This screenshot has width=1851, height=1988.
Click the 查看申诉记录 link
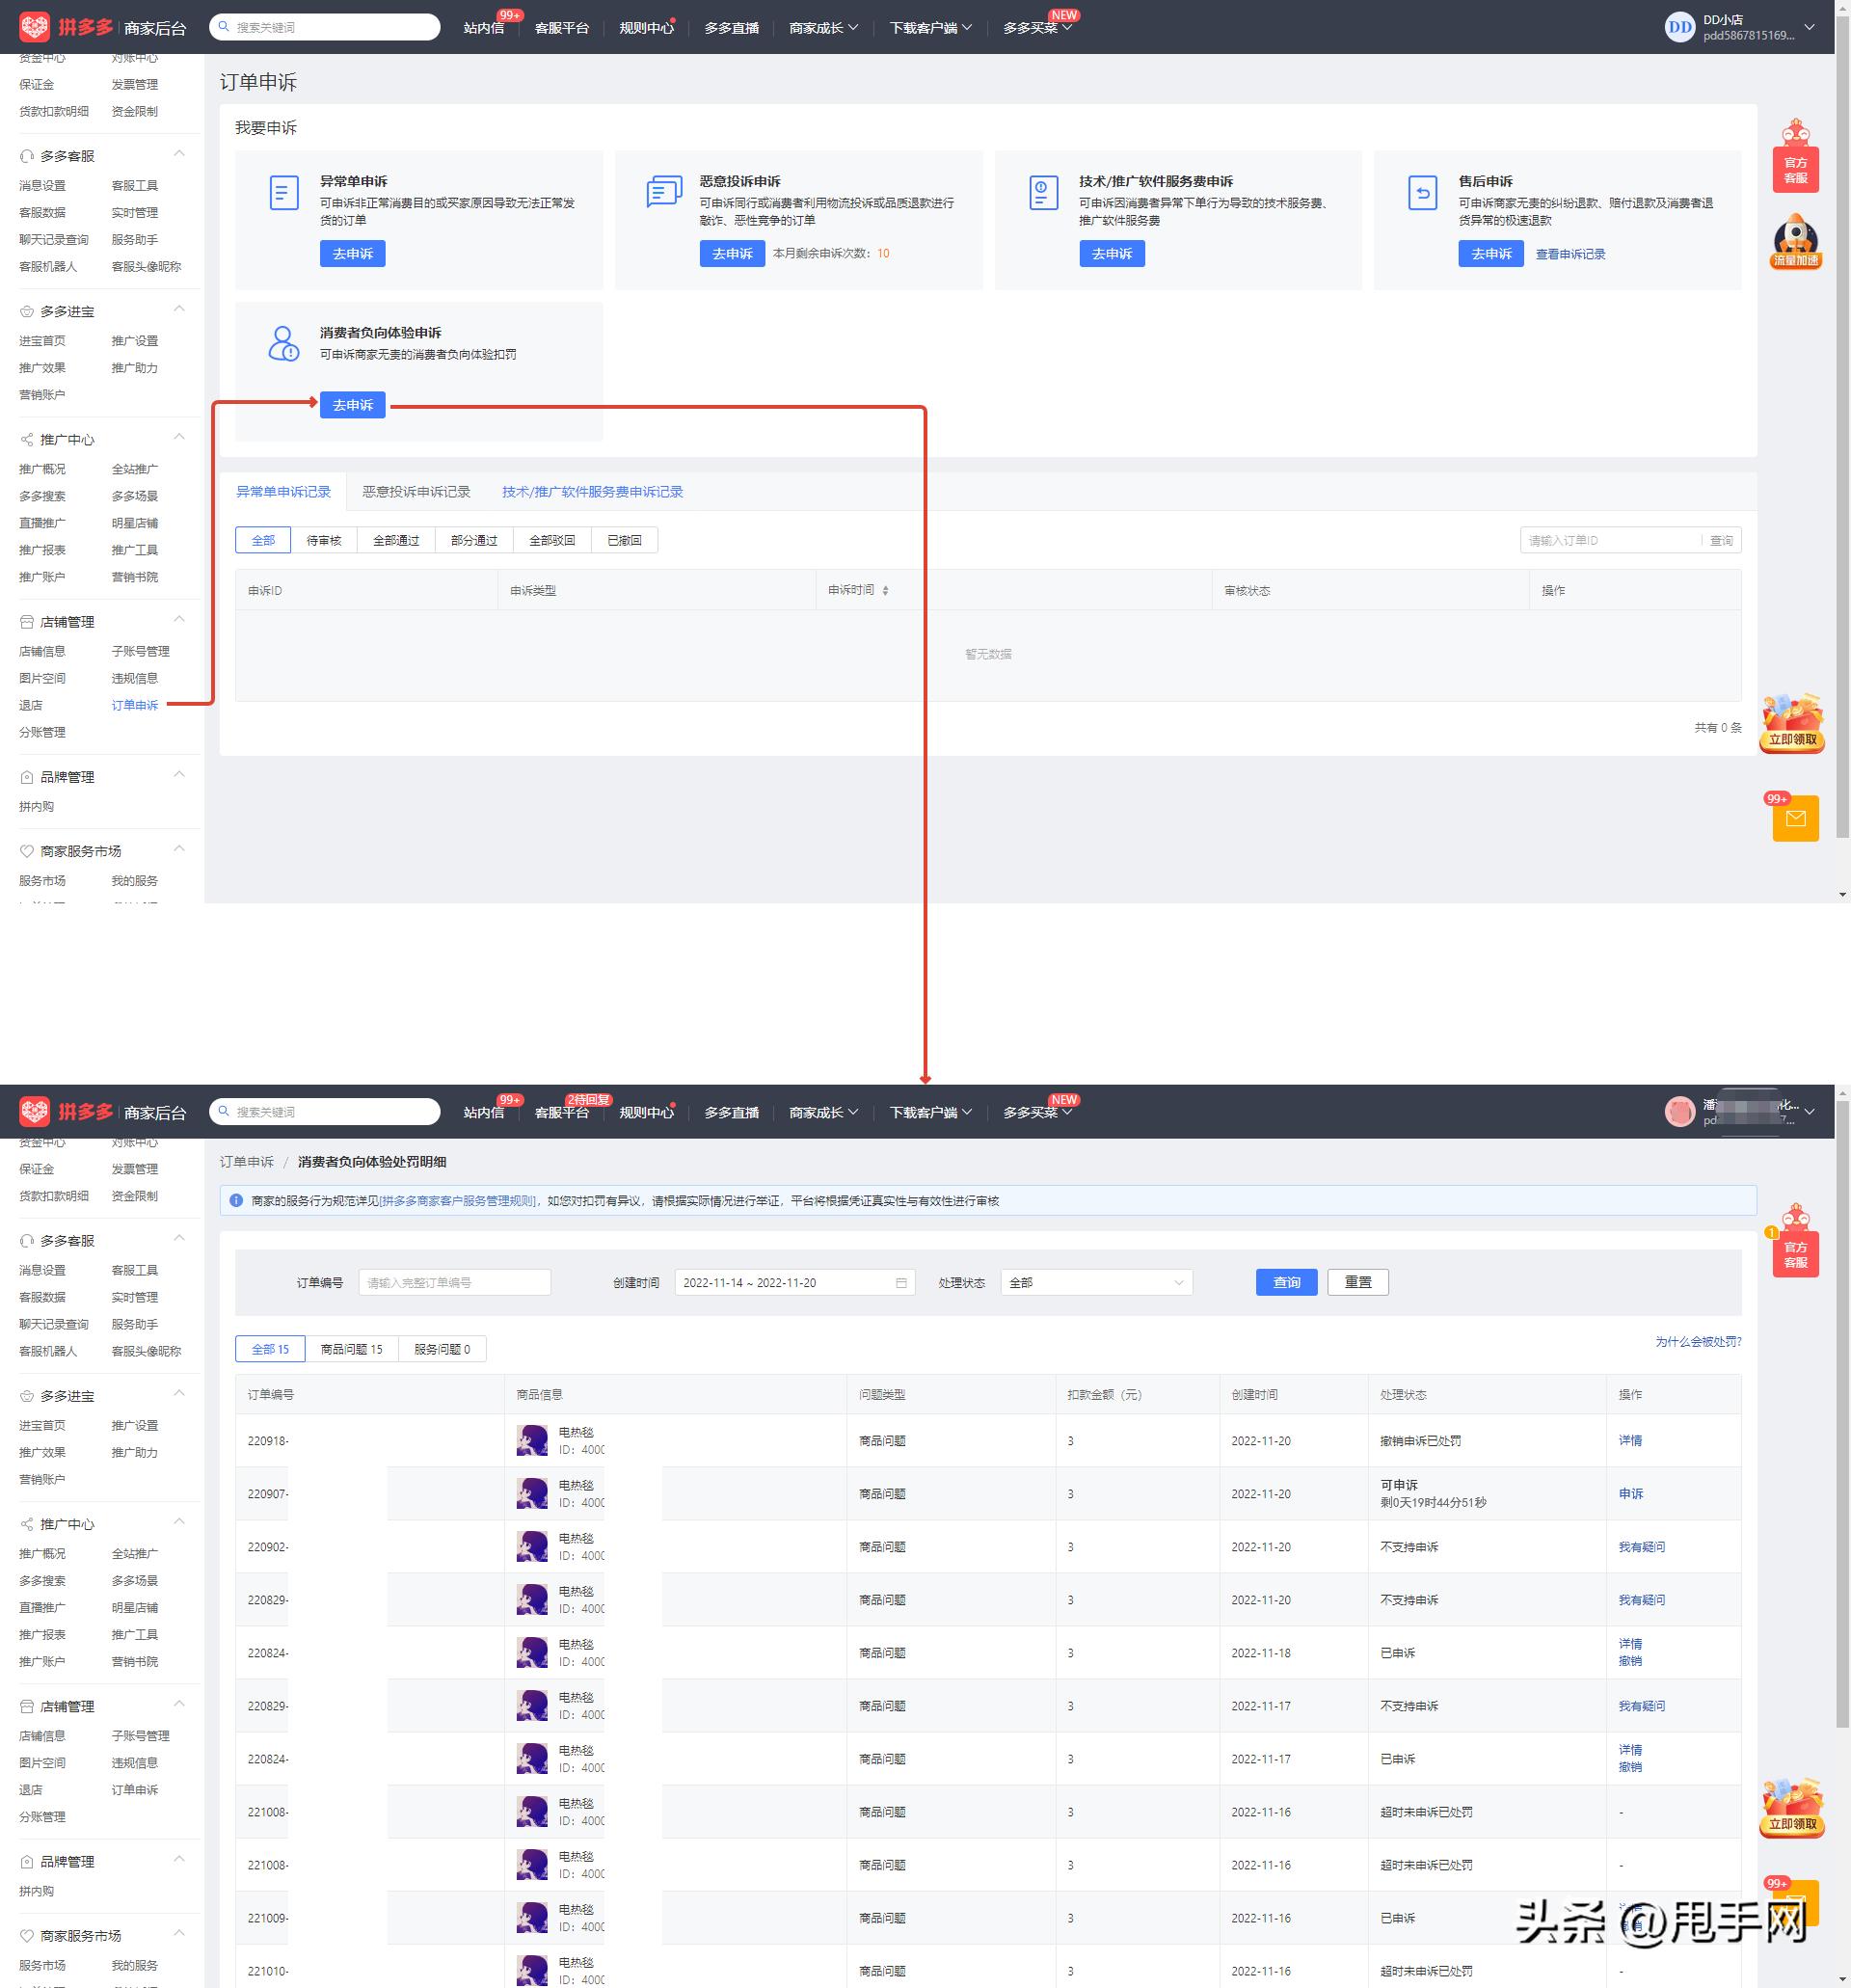[1570, 254]
